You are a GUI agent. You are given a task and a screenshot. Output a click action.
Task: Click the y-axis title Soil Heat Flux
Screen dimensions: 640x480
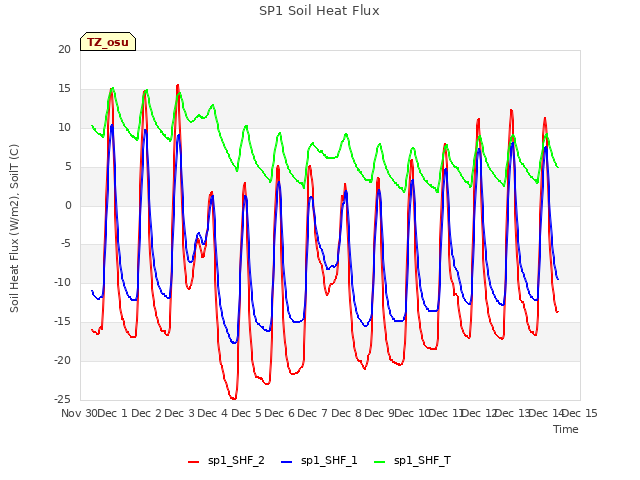tap(14, 228)
